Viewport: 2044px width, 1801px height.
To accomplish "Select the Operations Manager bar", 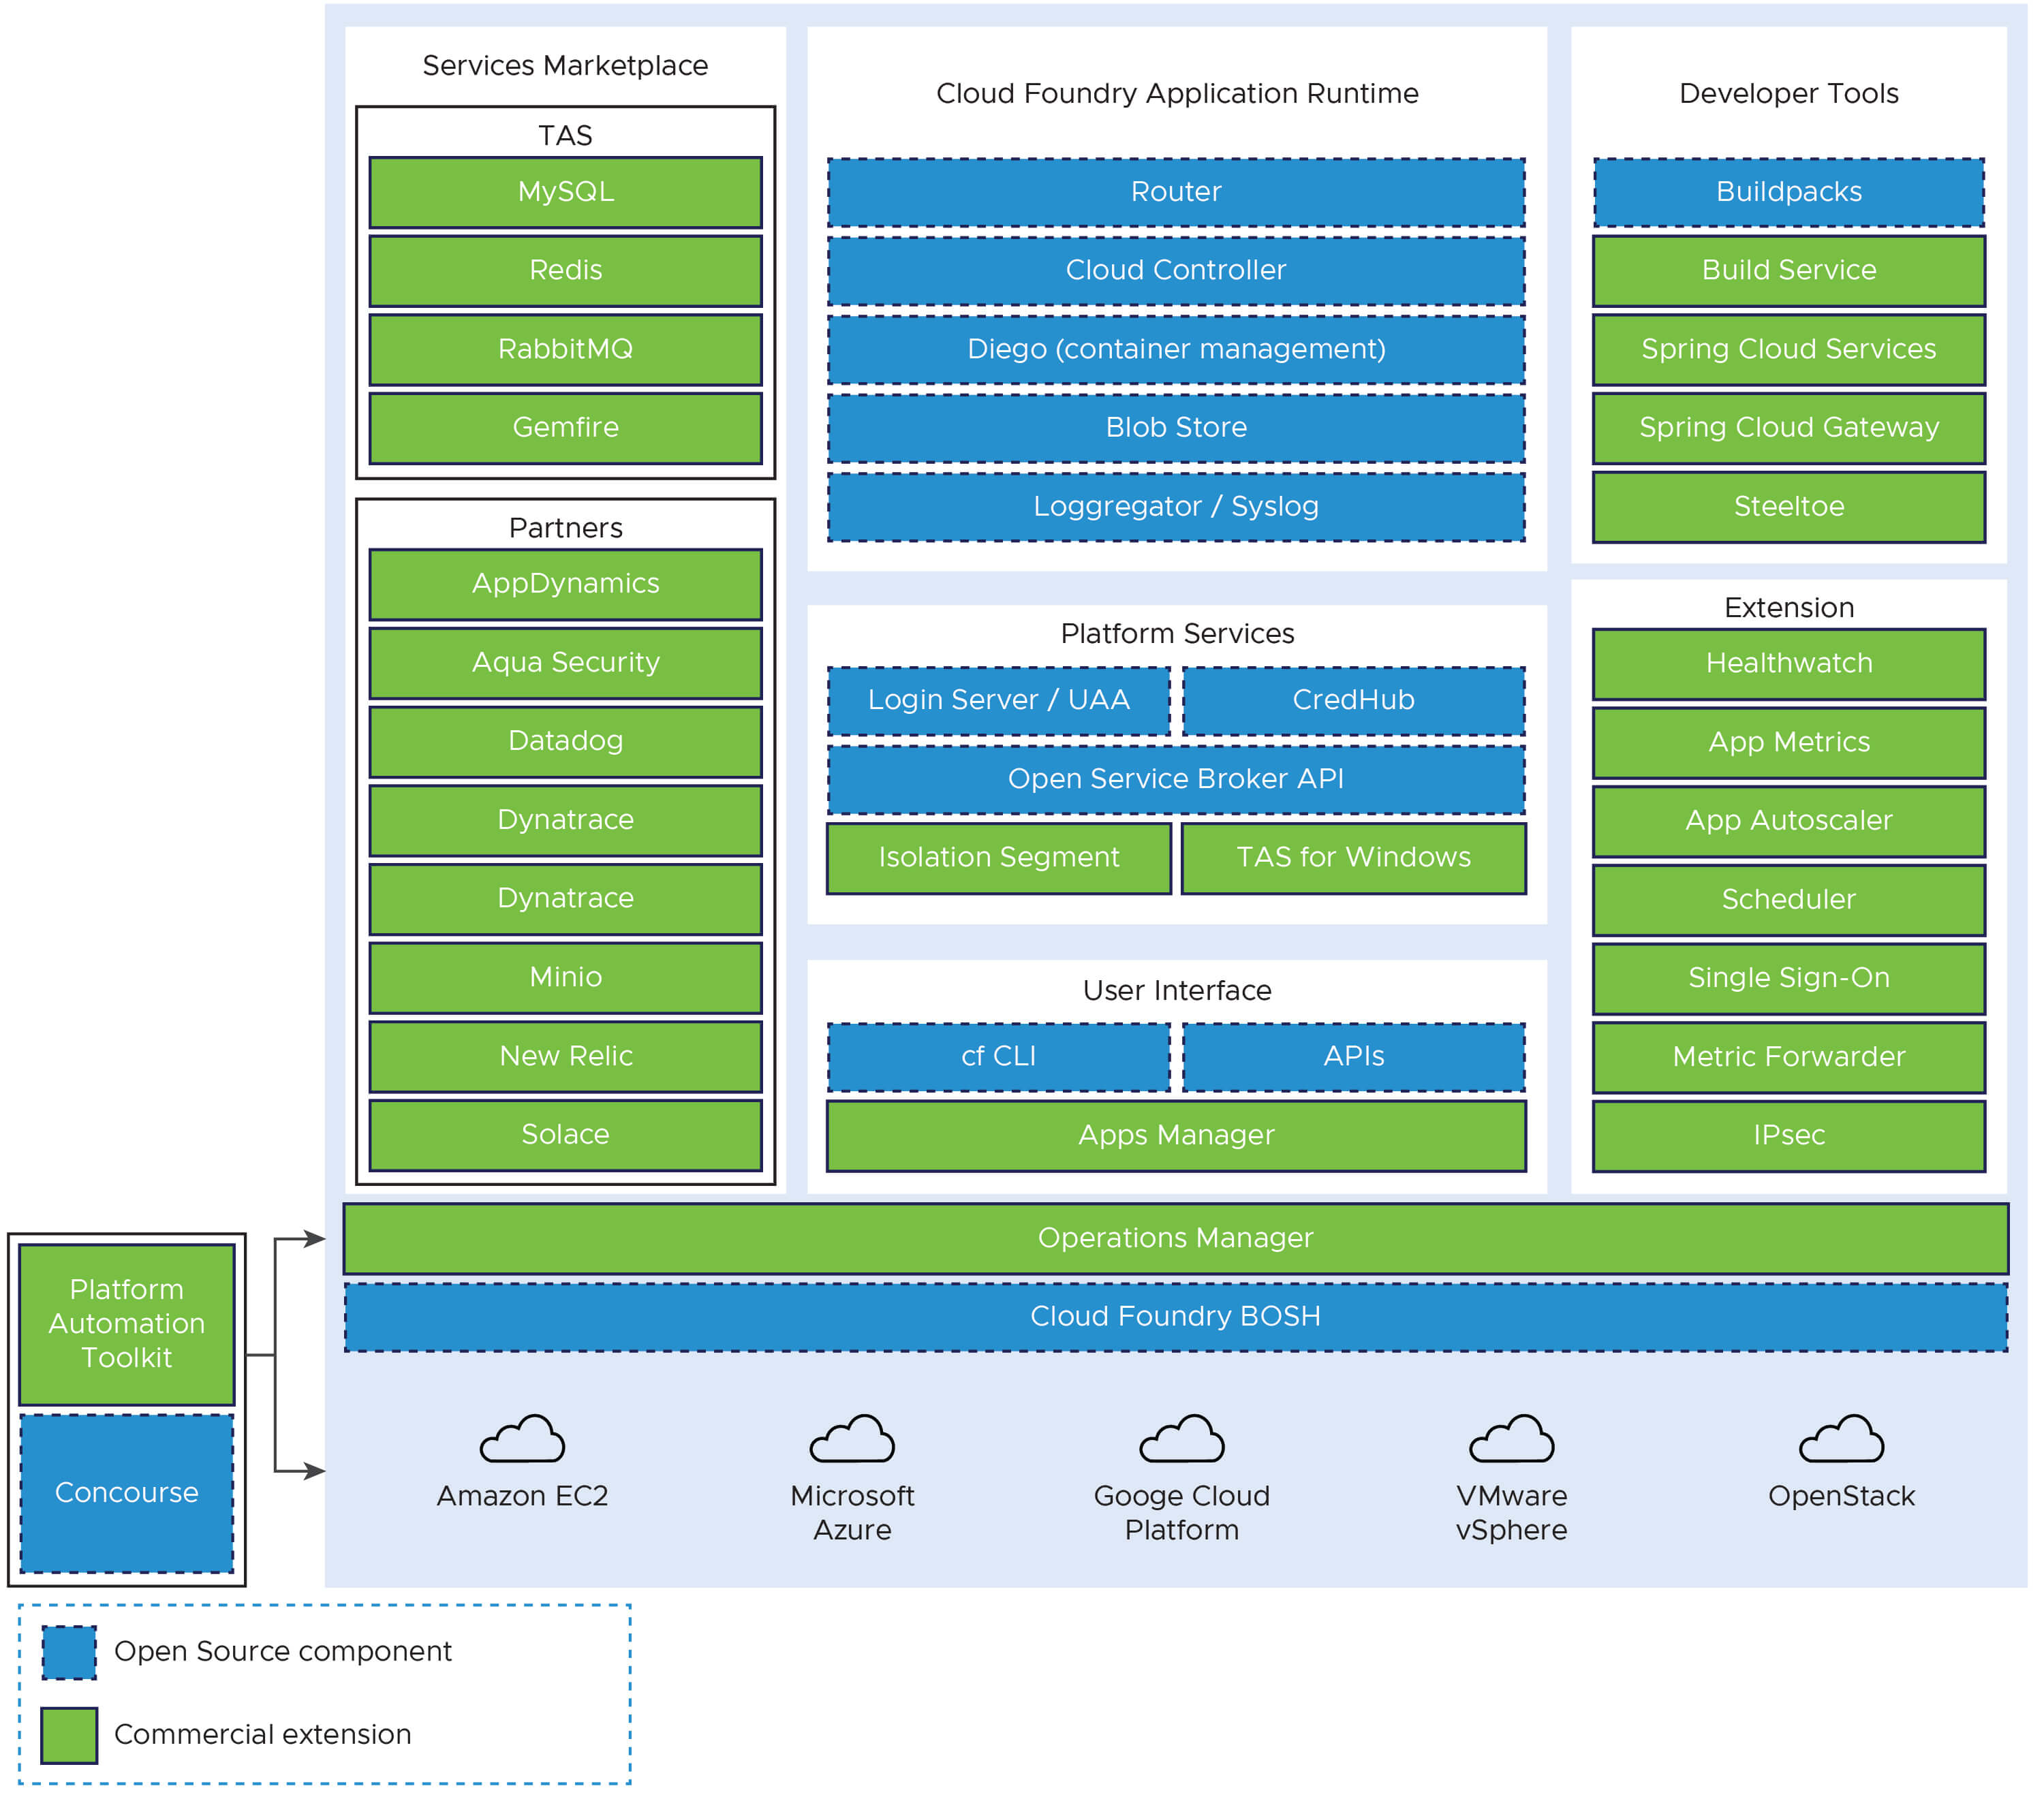I will tap(1175, 1238).
